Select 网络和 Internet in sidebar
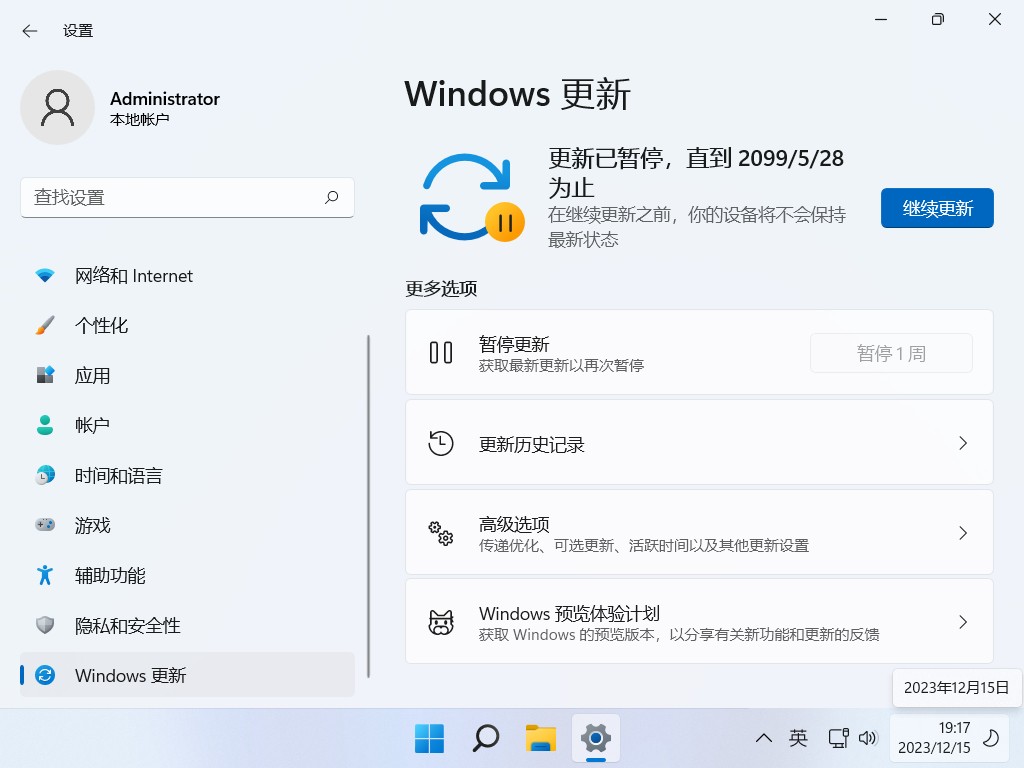 point(187,276)
